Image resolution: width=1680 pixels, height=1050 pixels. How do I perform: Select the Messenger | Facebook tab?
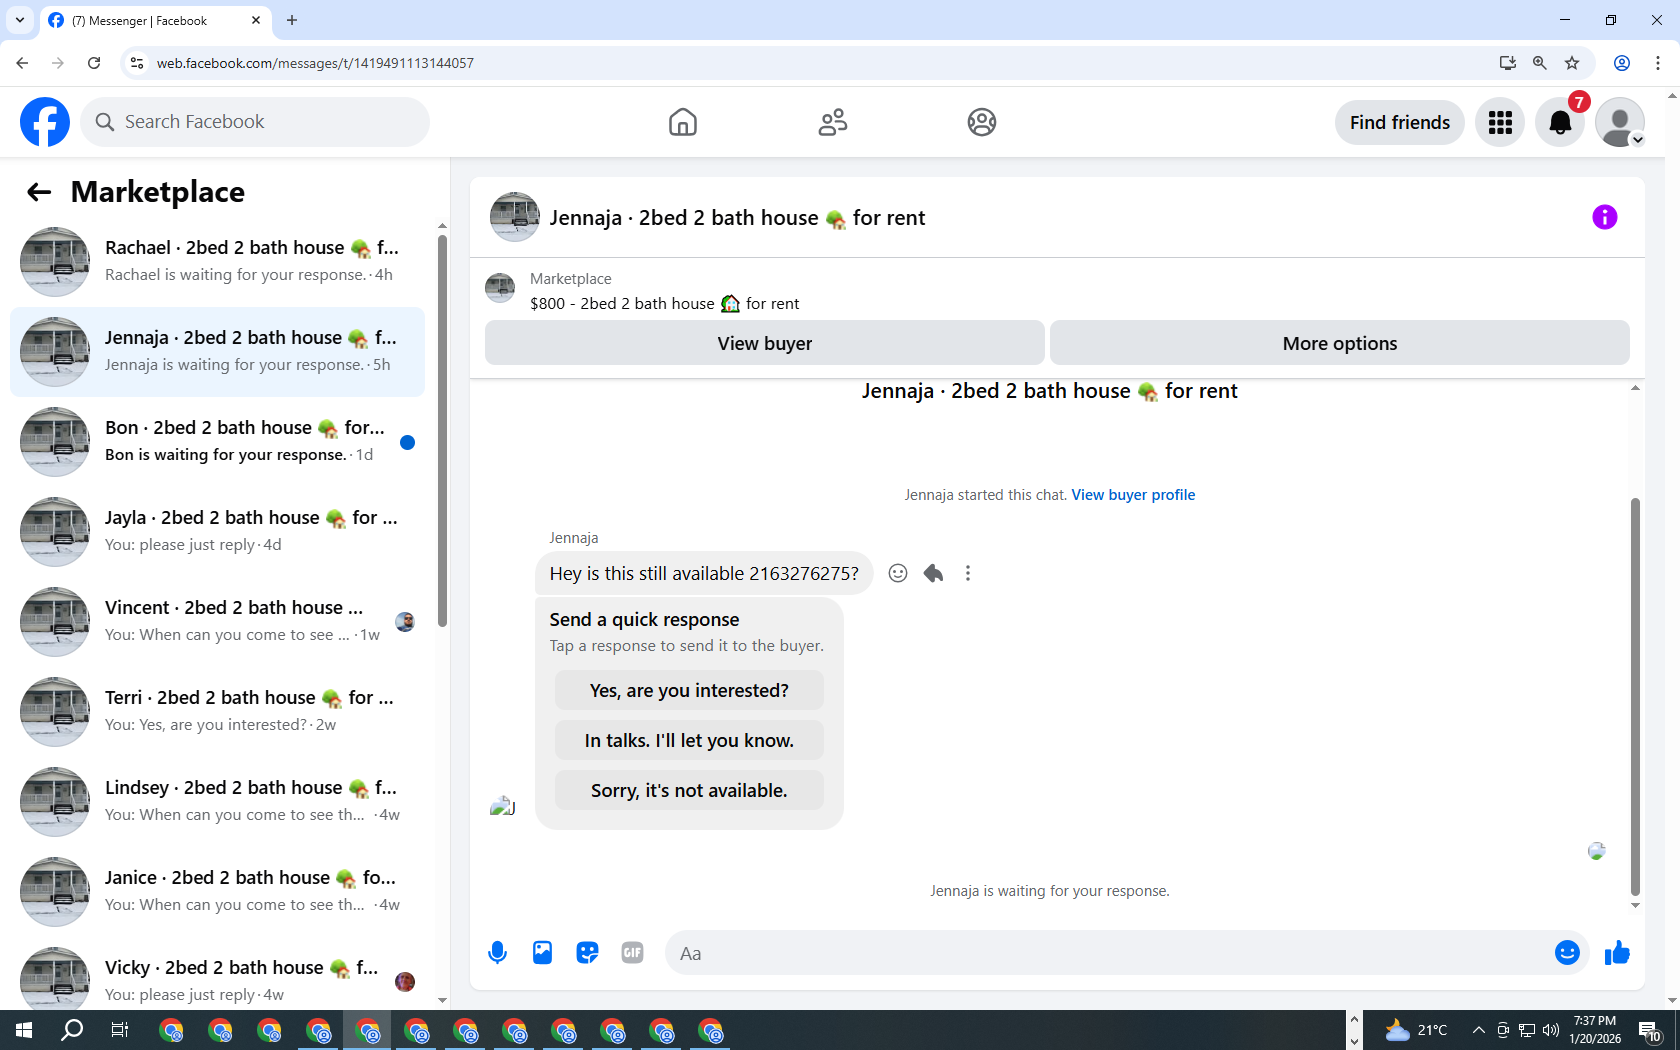(155, 20)
